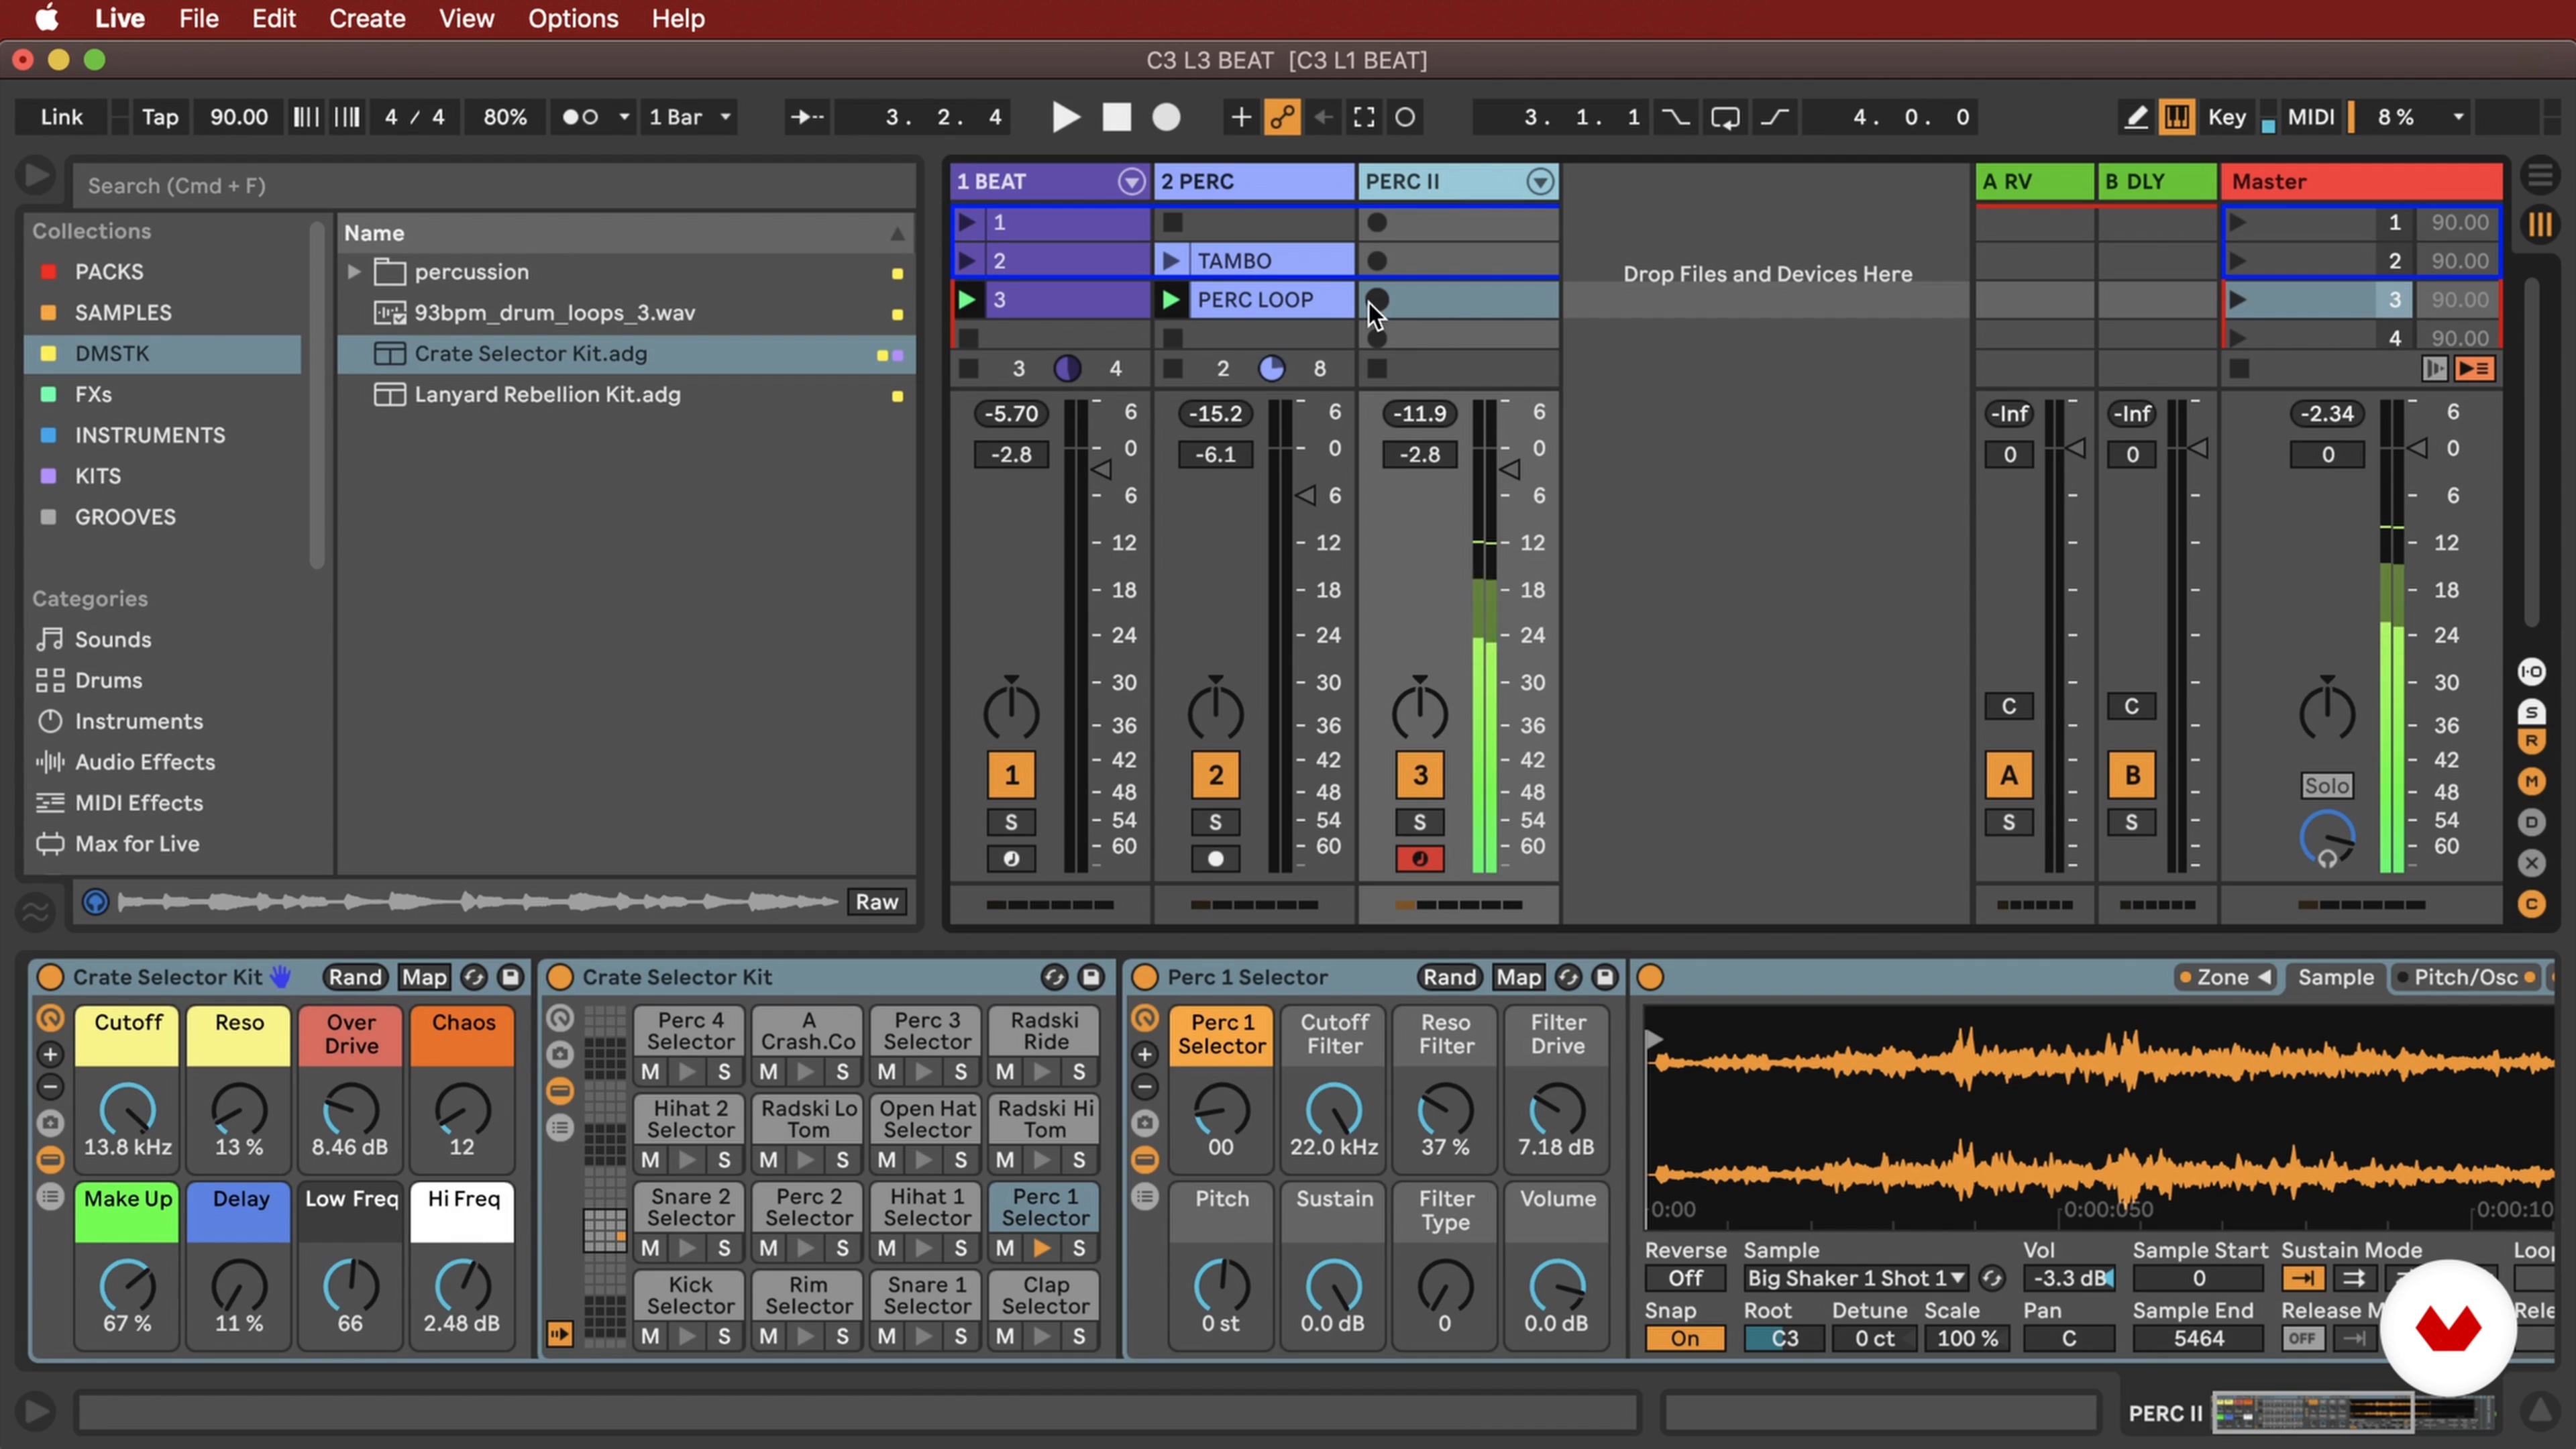Screen dimensions: 2576x1449
Task: Toggle the browser preview headphone icon
Action: 95,902
